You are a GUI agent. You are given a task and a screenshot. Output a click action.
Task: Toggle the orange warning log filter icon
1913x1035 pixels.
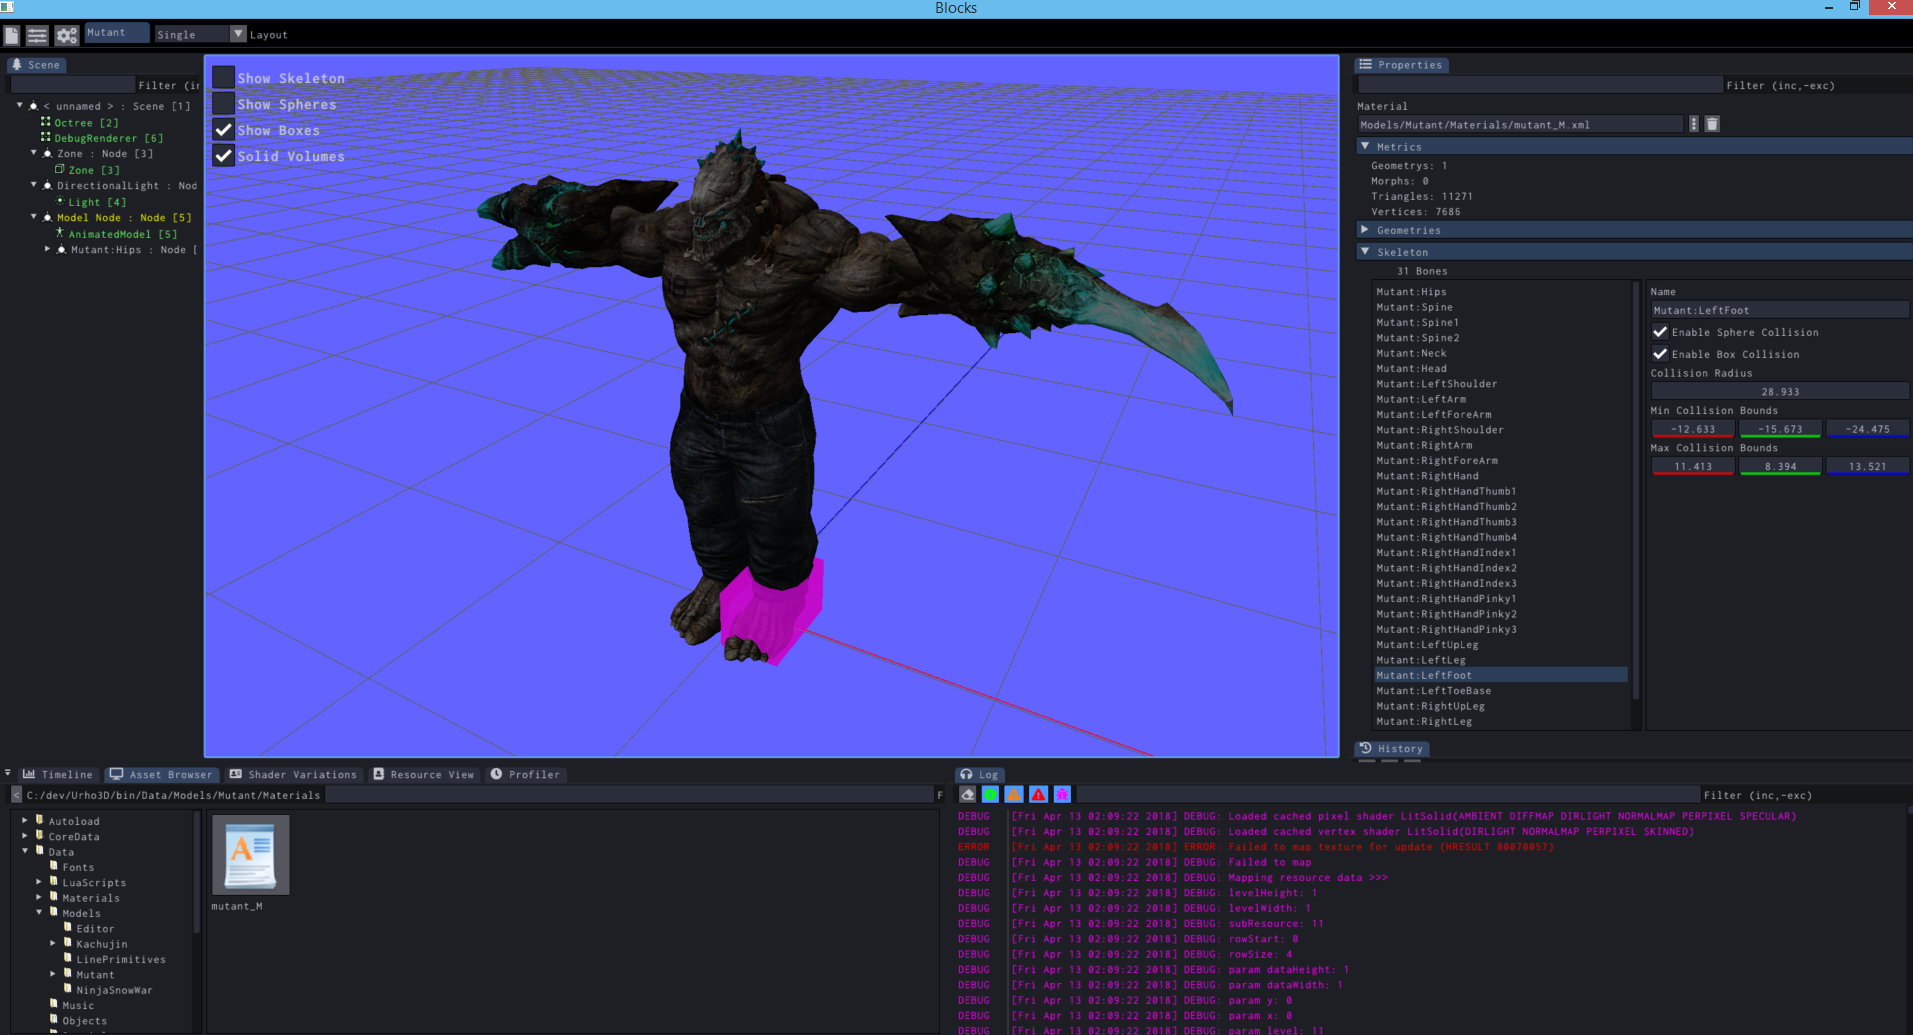coord(1014,795)
